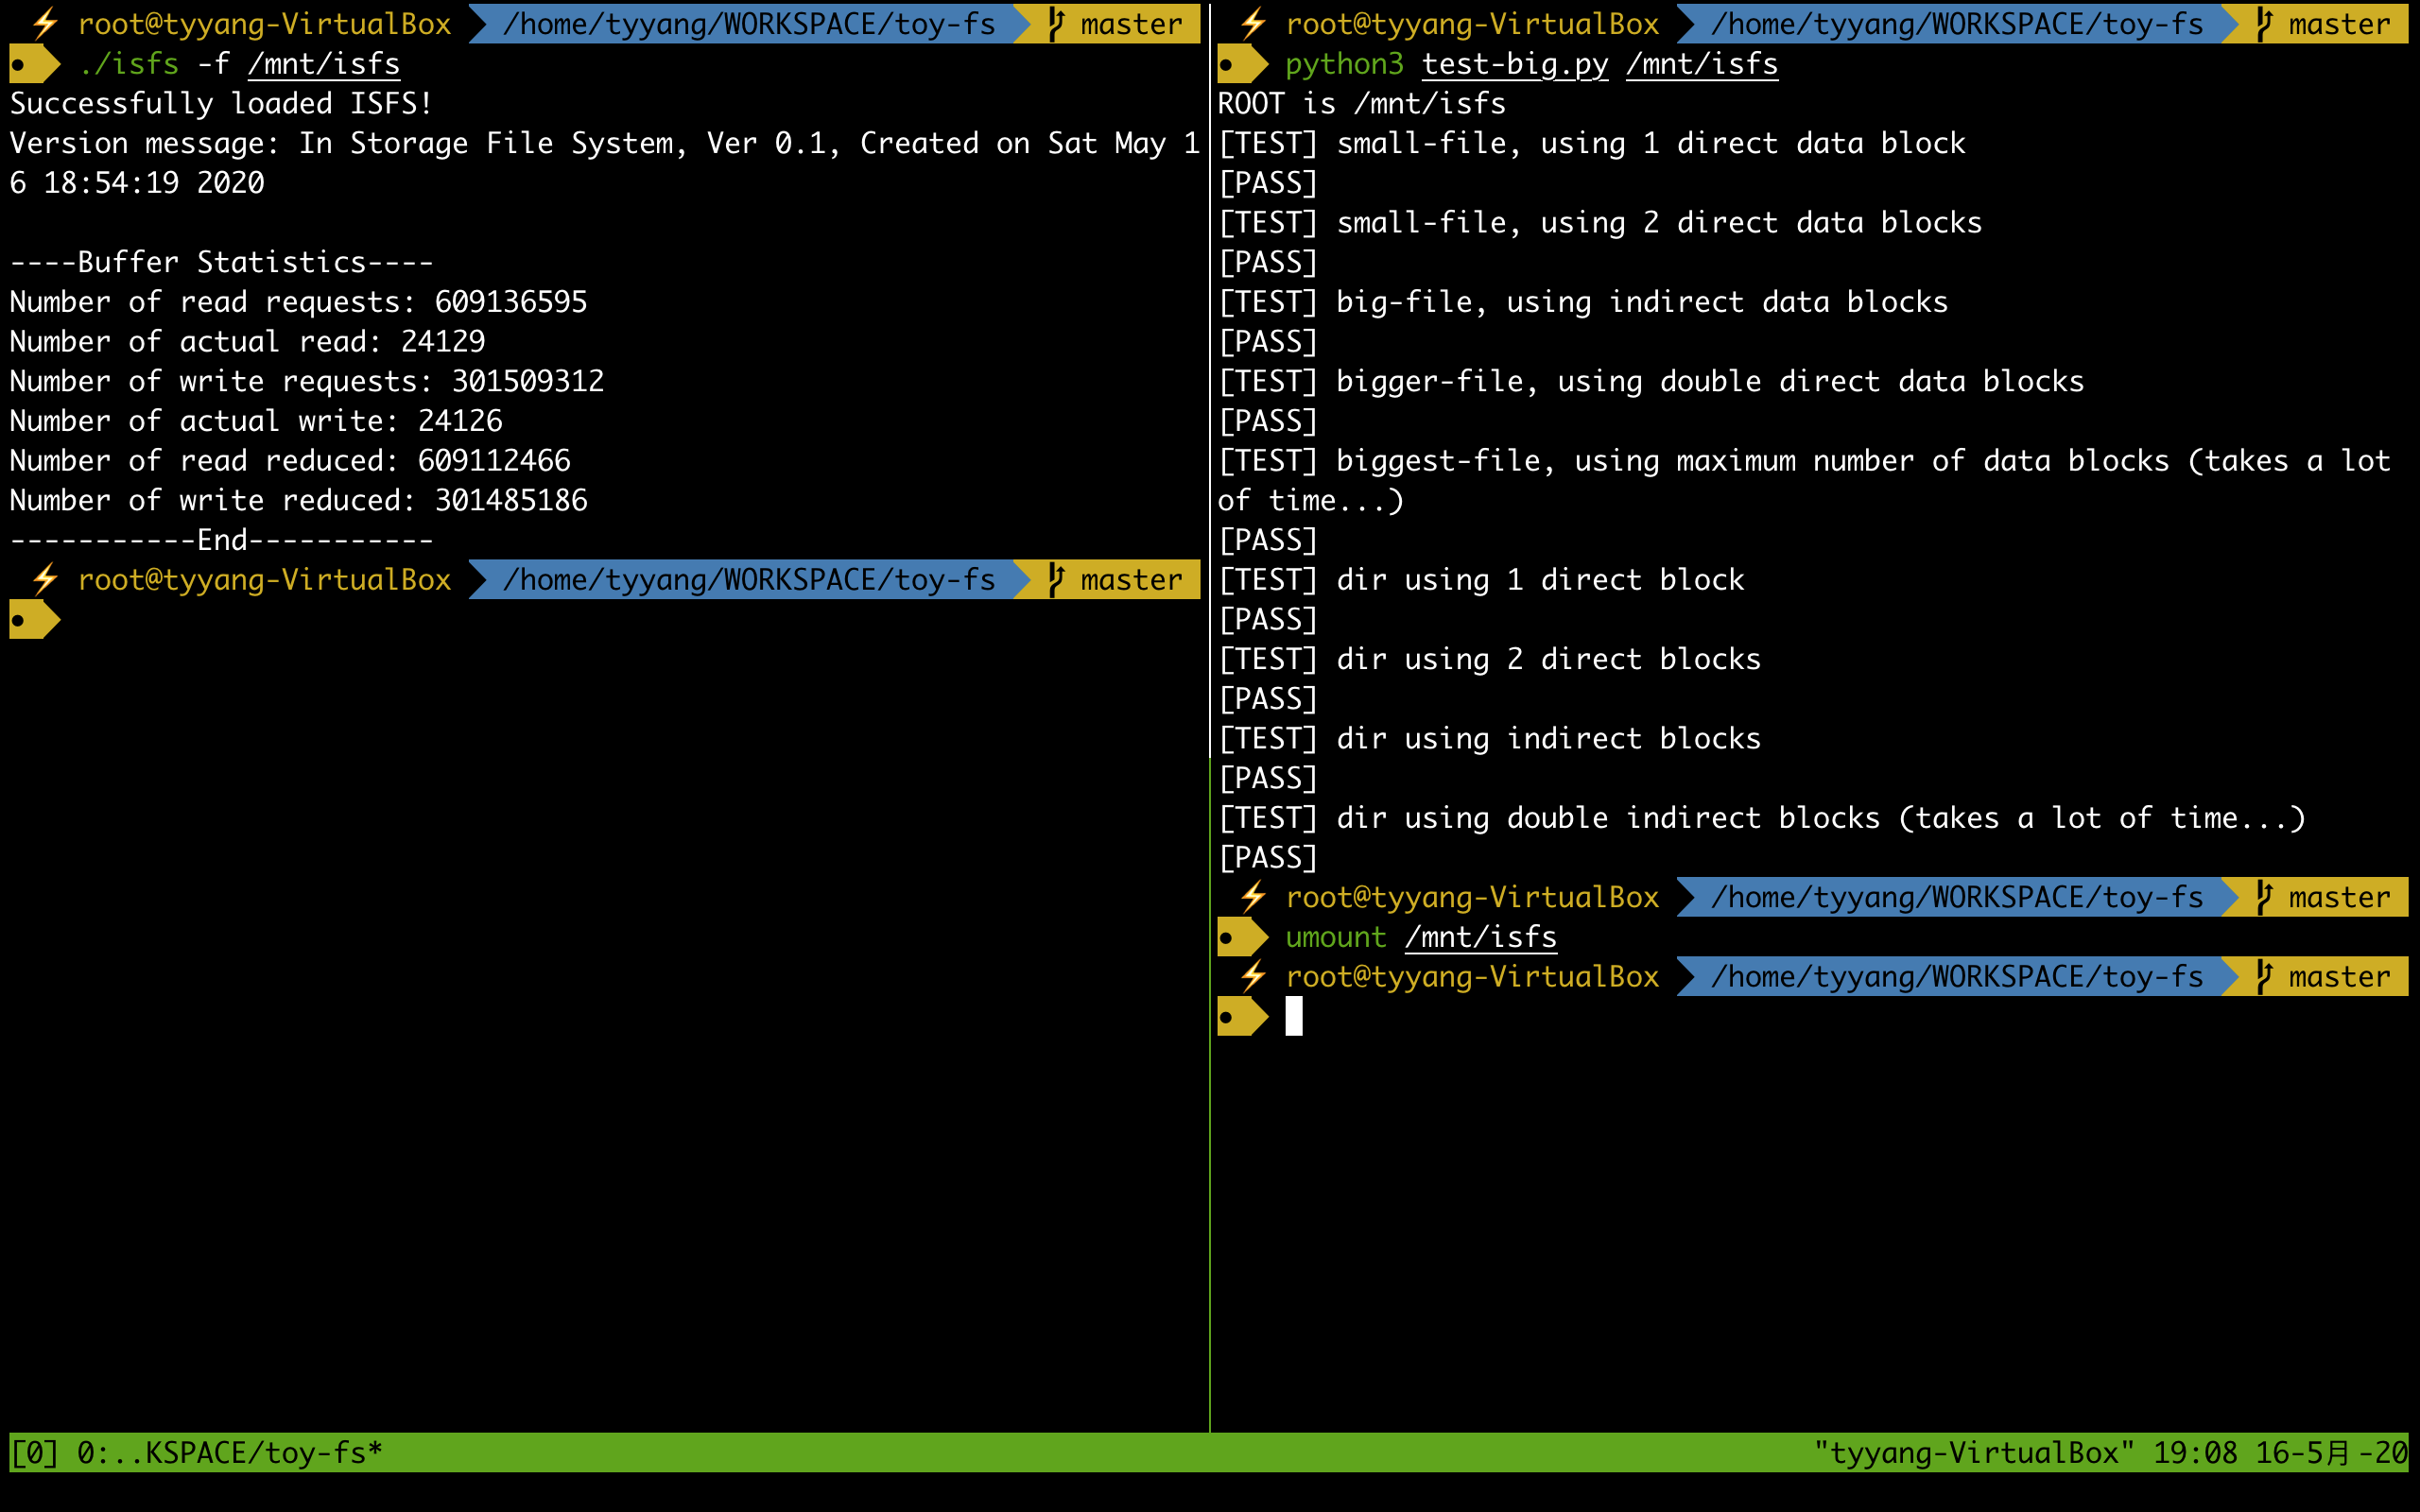Click '[TEST] dir using 2 direct blocks'
2420x1512 pixels.
[x=1489, y=659]
